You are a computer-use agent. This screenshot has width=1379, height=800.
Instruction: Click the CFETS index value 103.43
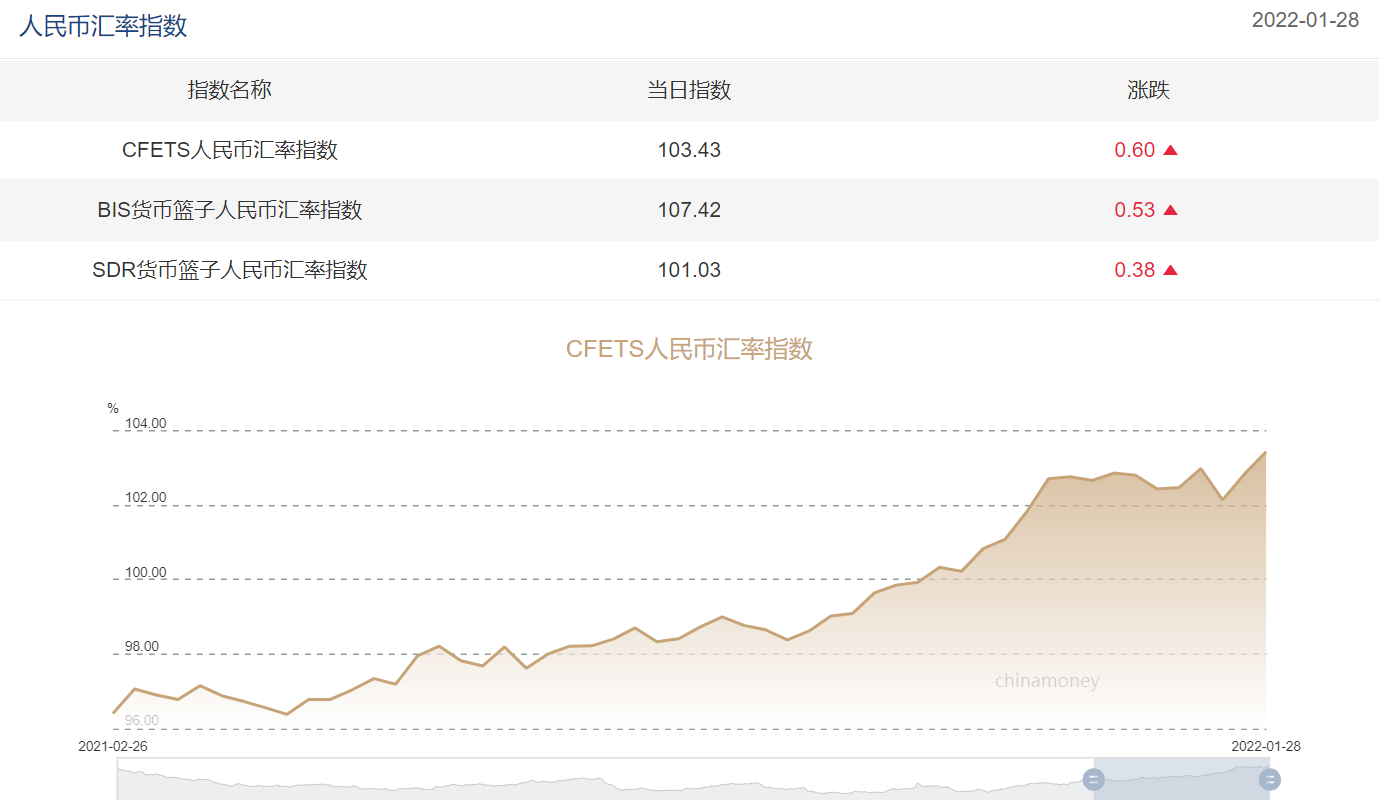tap(689, 150)
